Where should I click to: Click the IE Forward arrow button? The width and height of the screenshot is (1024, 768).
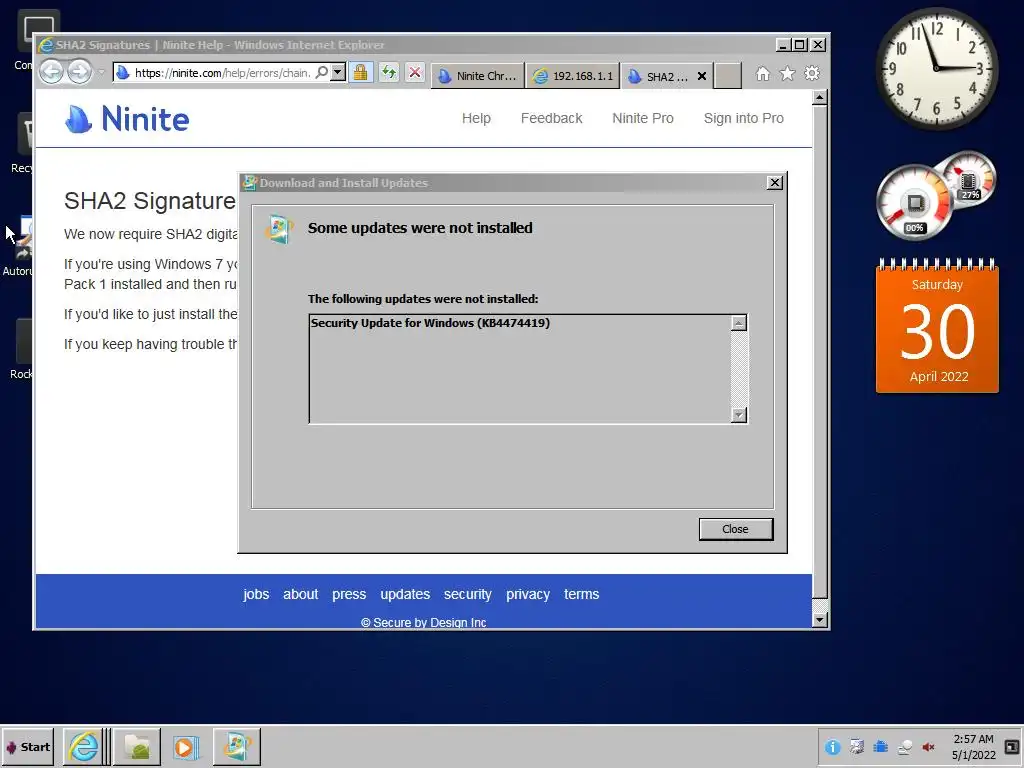(x=80, y=72)
